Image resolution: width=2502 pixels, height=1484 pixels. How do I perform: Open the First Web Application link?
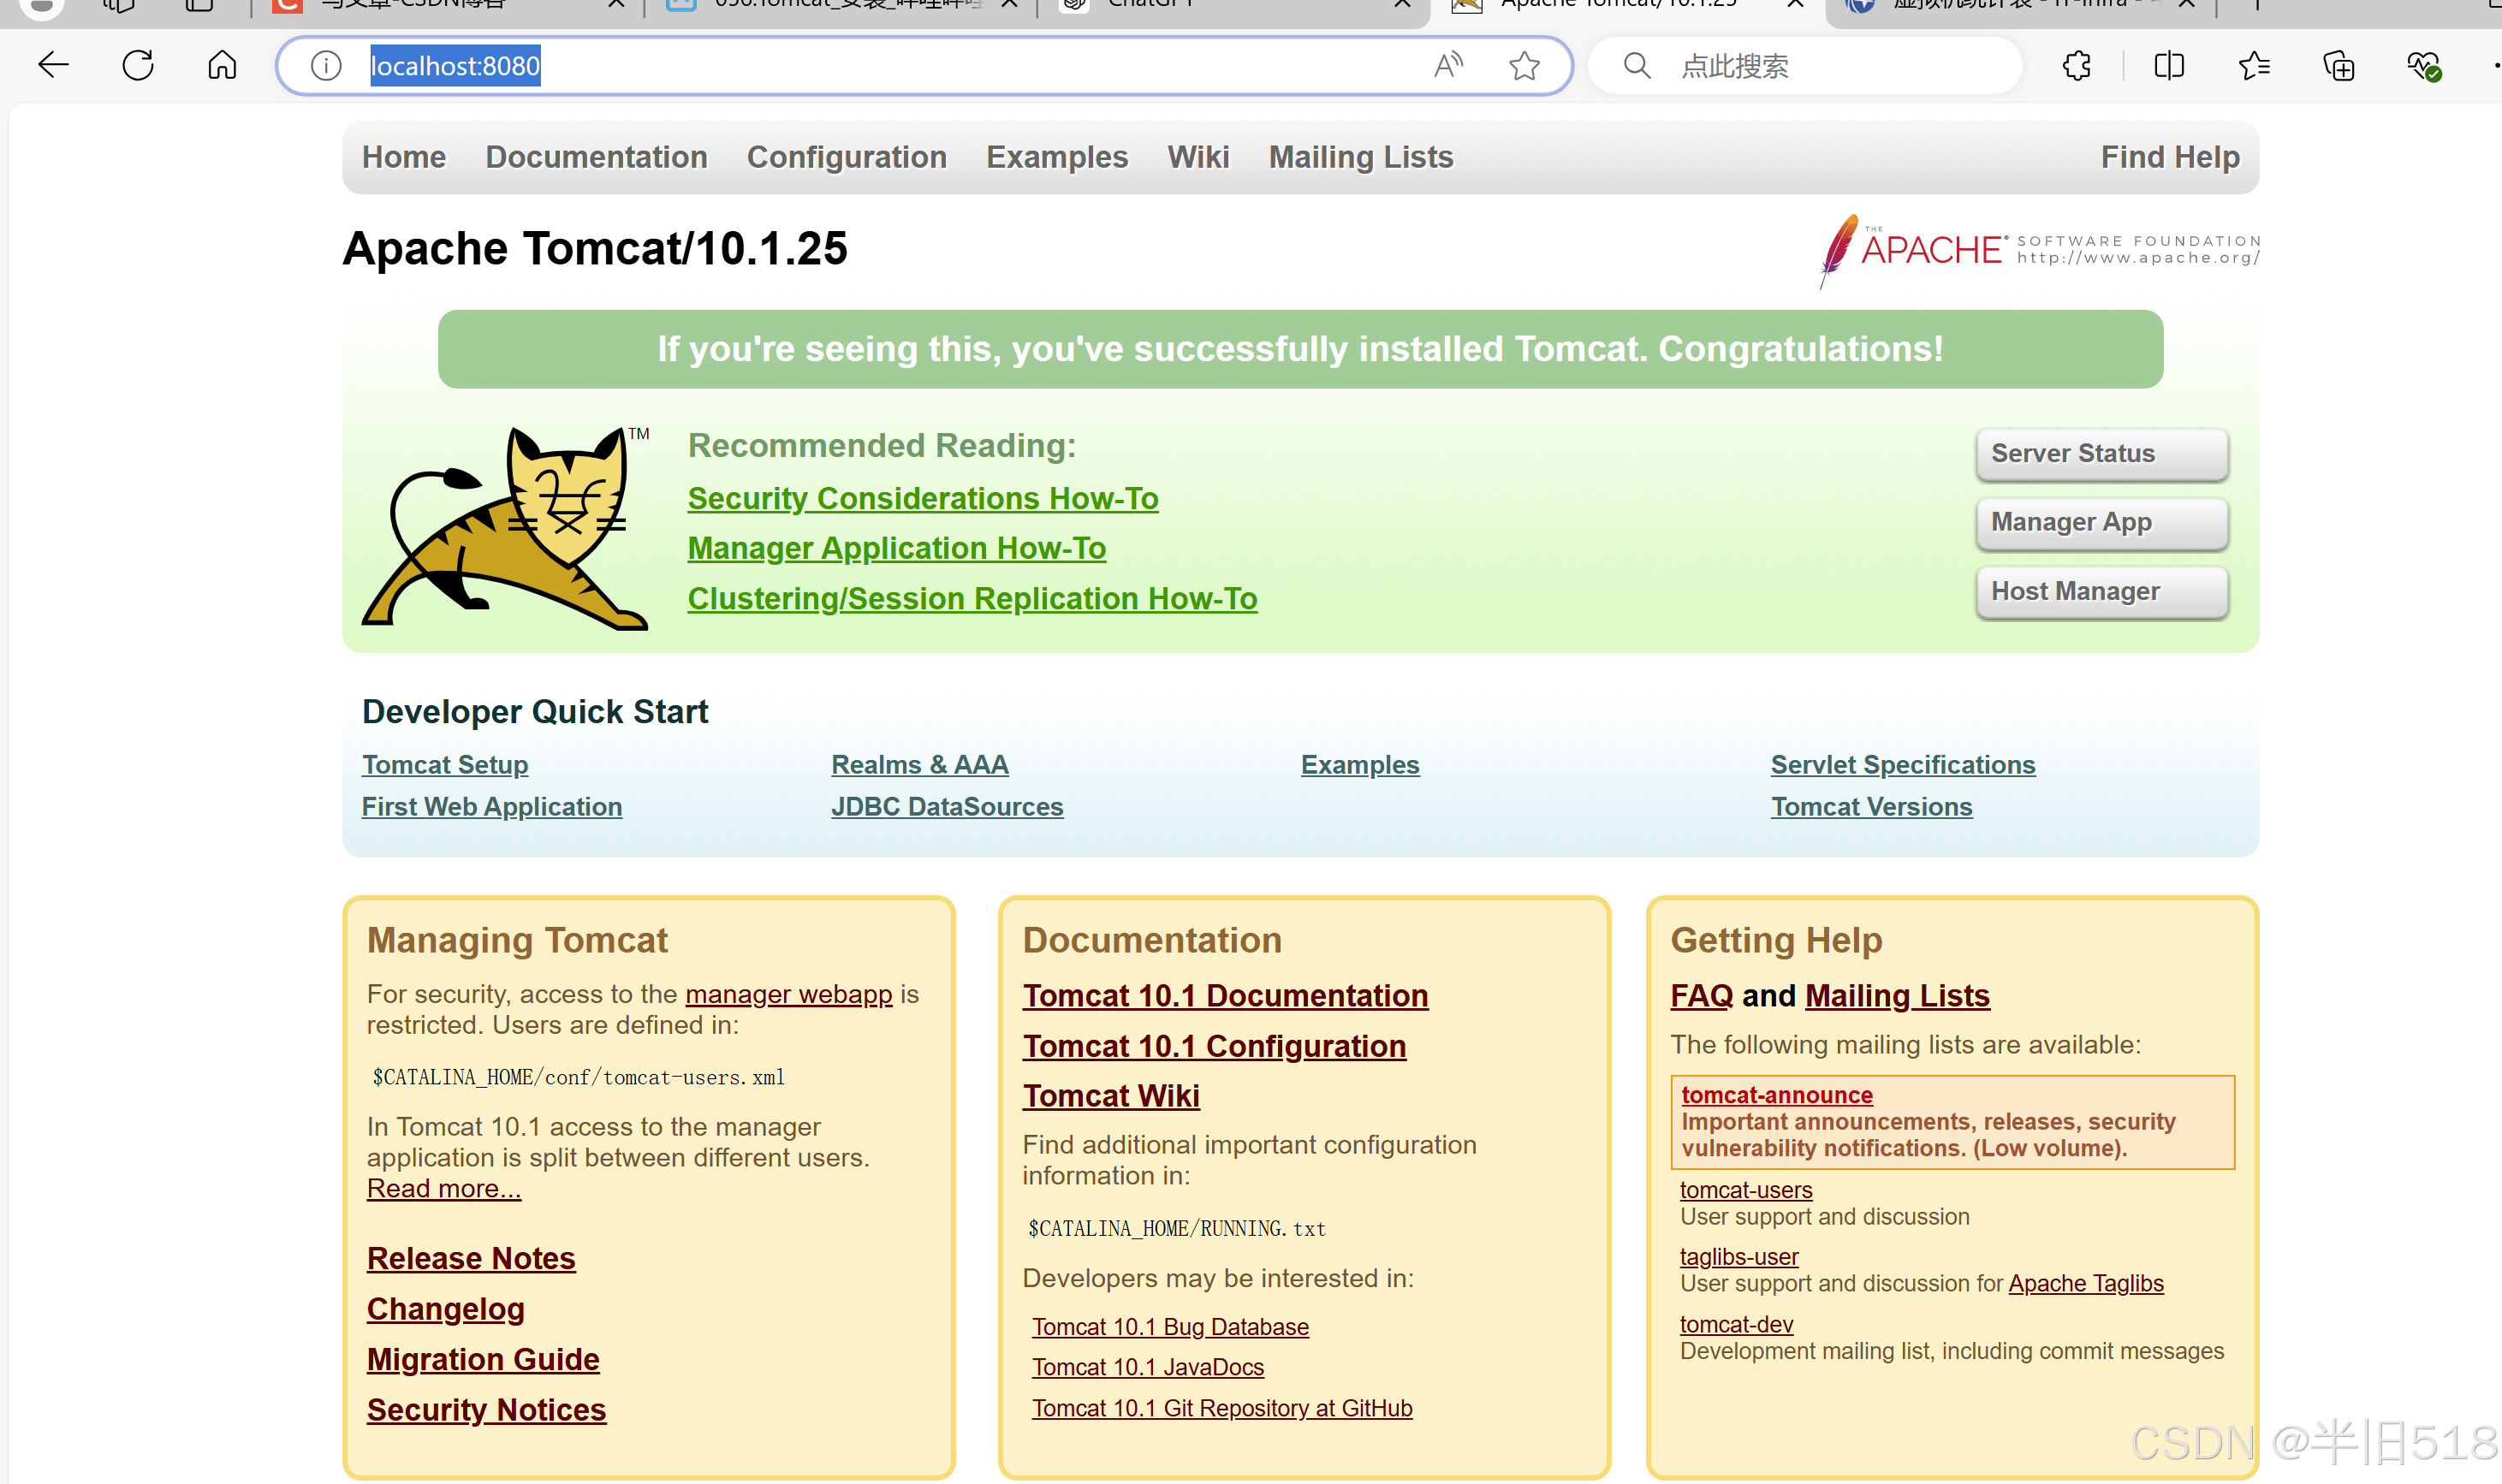pos(492,807)
